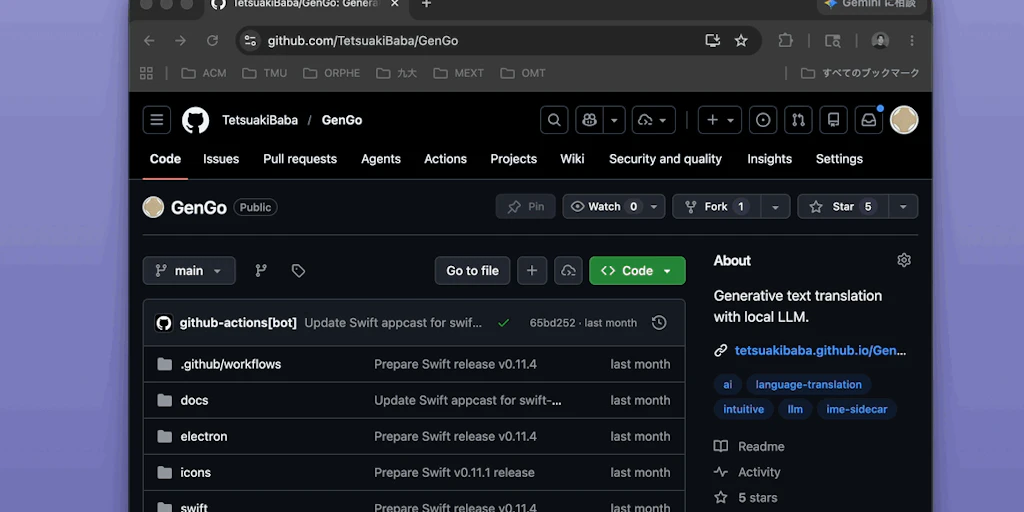Open commit 65bd252 hash link
This screenshot has width=1024, height=512.
552,323
